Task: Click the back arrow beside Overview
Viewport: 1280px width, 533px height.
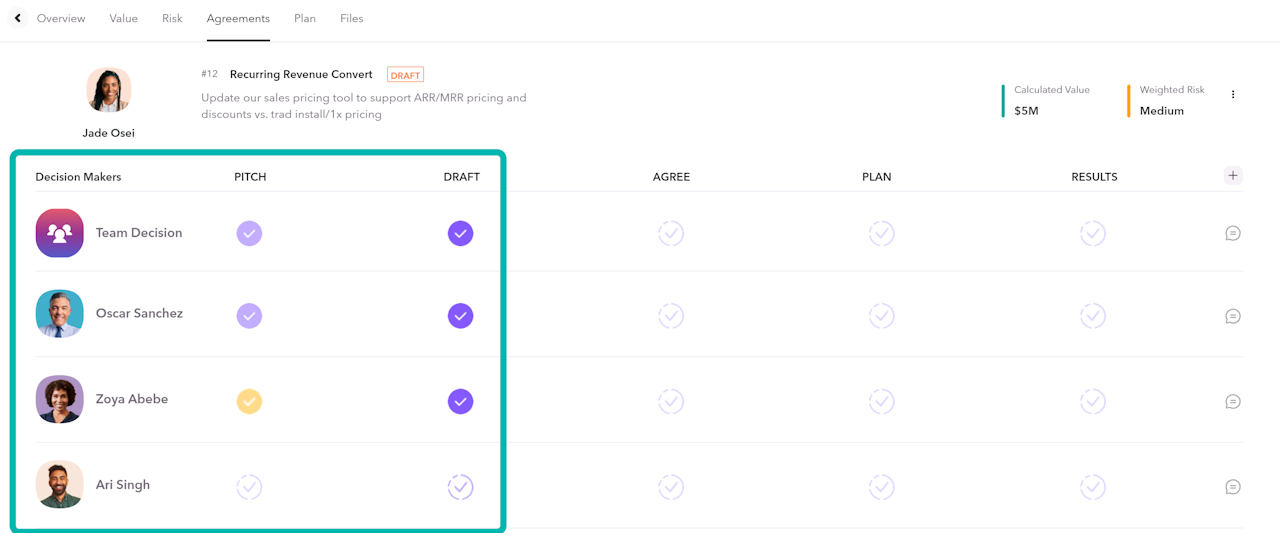Action: pyautogui.click(x=18, y=18)
